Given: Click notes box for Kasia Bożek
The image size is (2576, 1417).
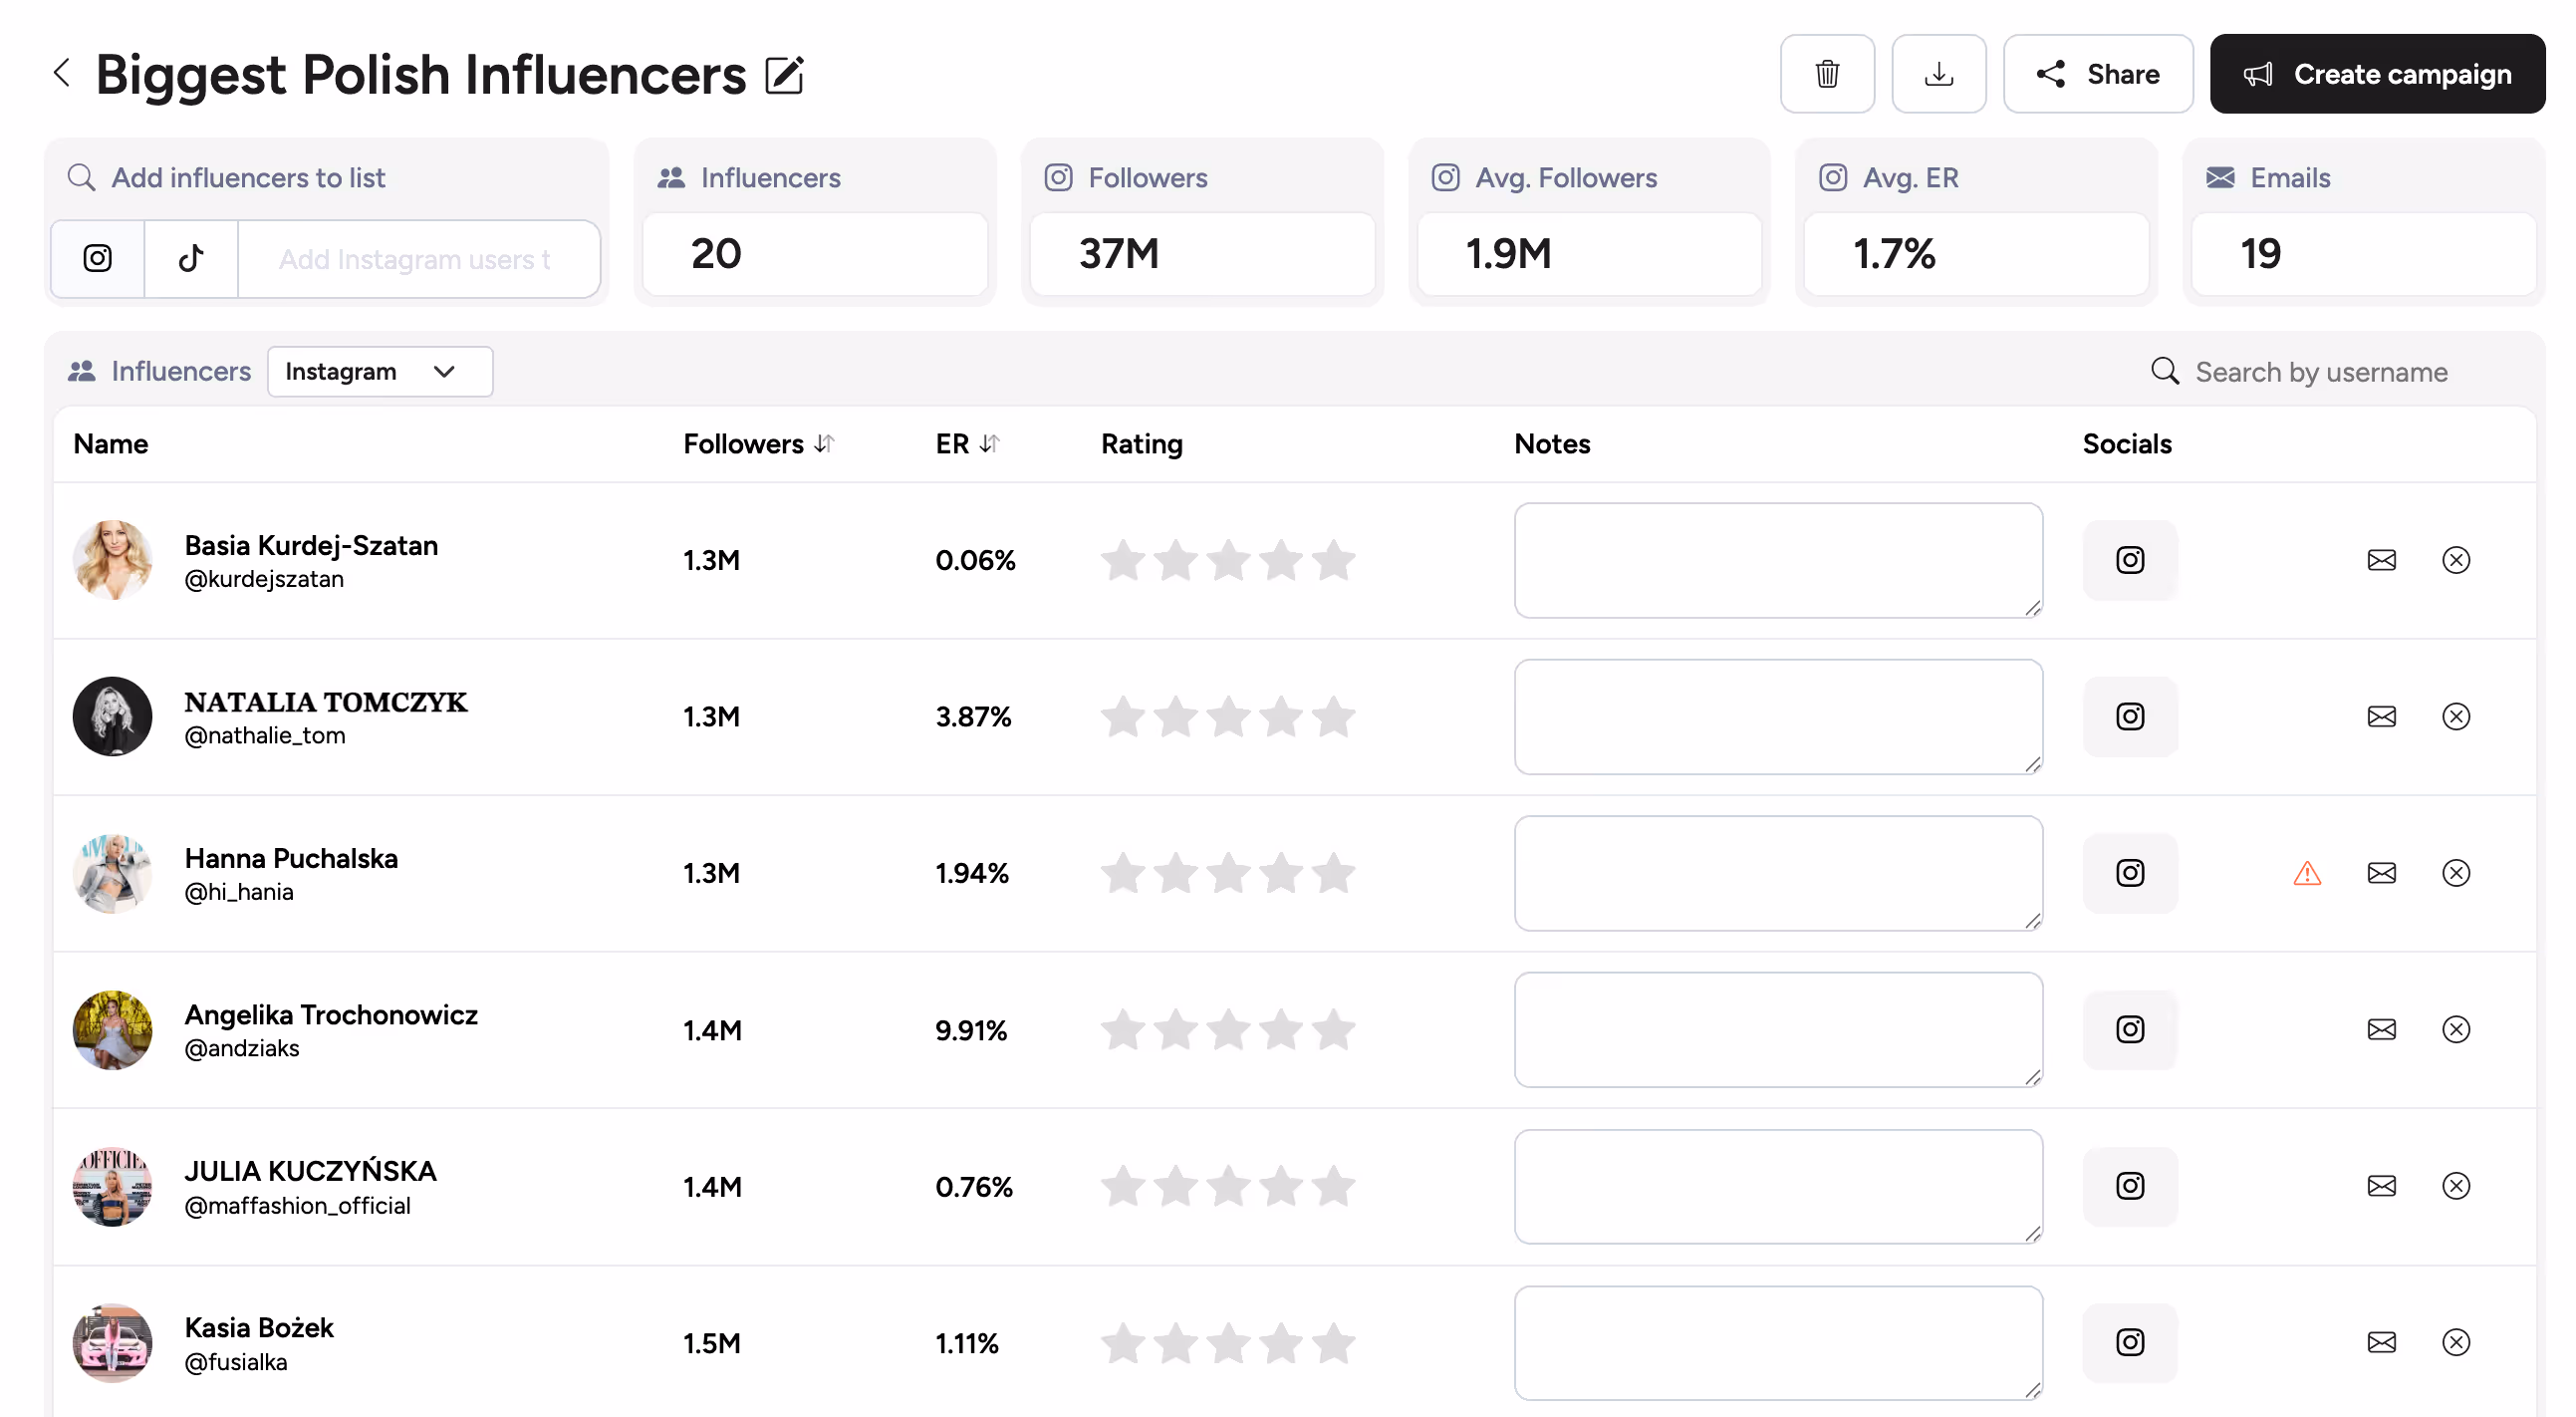Looking at the screenshot, I should click(1777, 1342).
